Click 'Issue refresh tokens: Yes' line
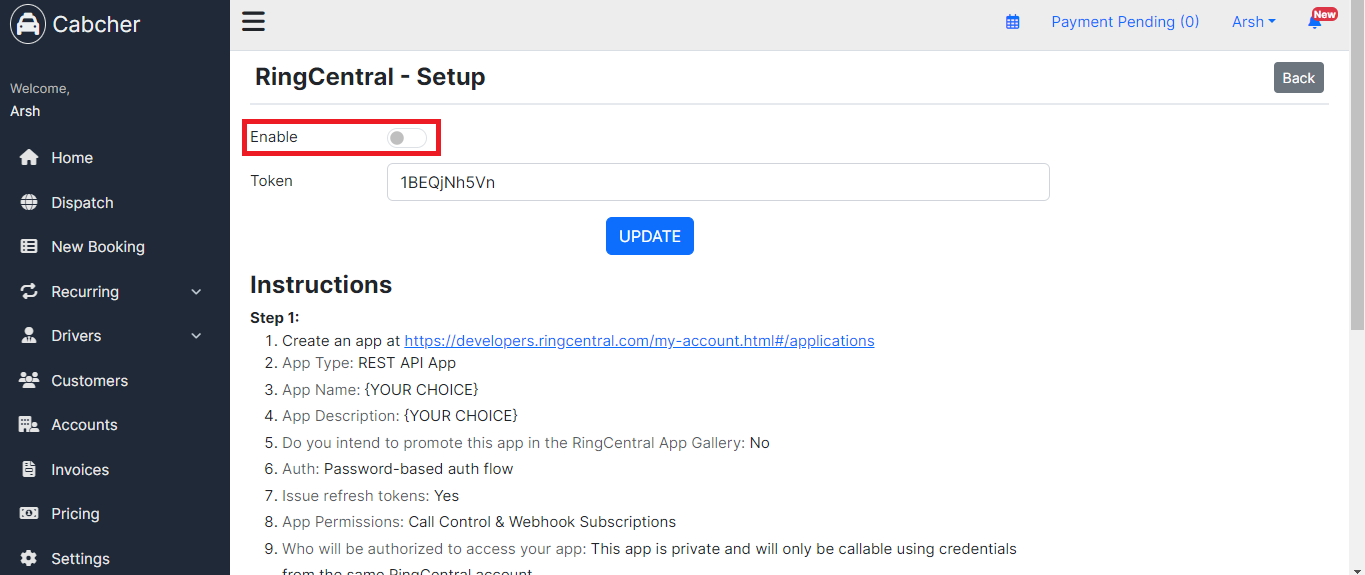 (x=371, y=496)
